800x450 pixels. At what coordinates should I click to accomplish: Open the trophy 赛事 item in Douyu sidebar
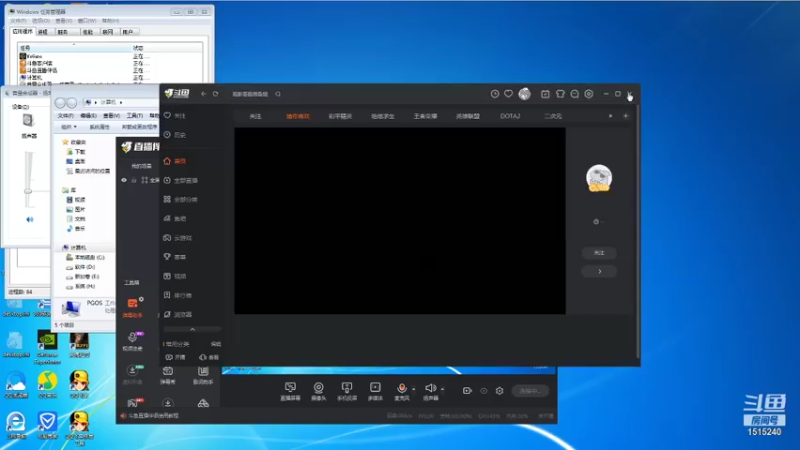tap(174, 257)
